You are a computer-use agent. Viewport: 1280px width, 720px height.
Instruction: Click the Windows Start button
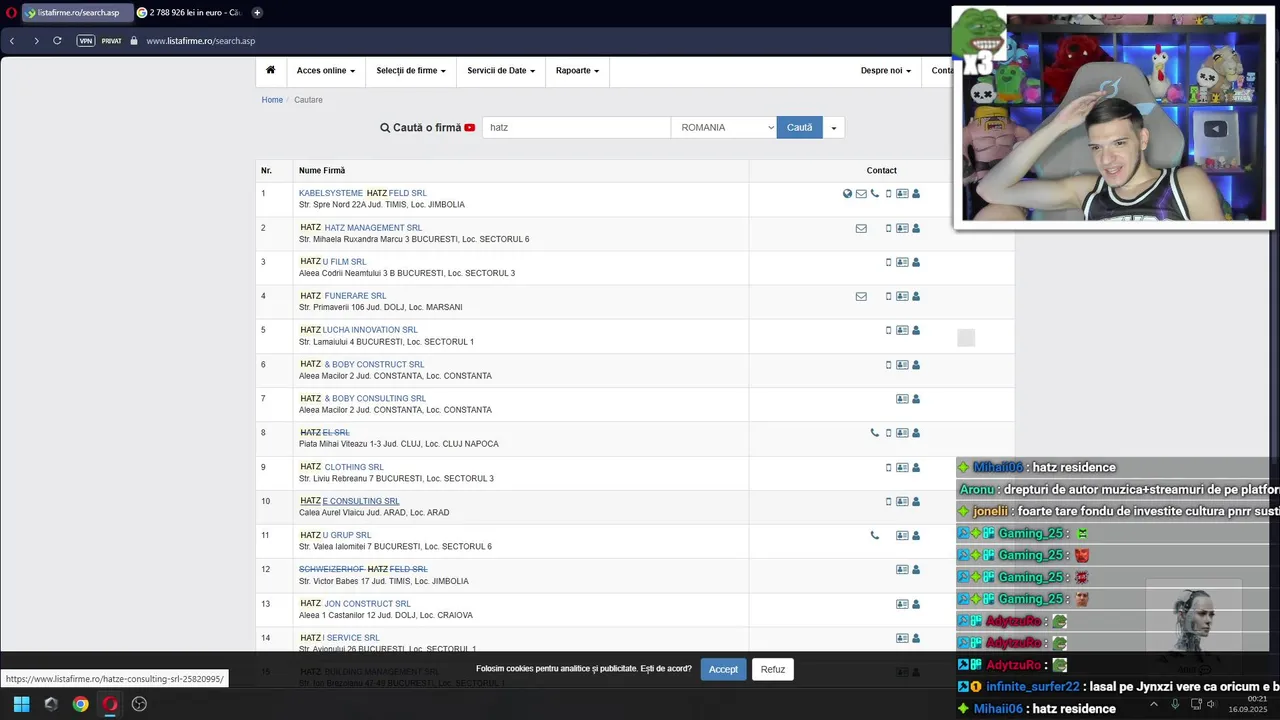click(x=21, y=704)
